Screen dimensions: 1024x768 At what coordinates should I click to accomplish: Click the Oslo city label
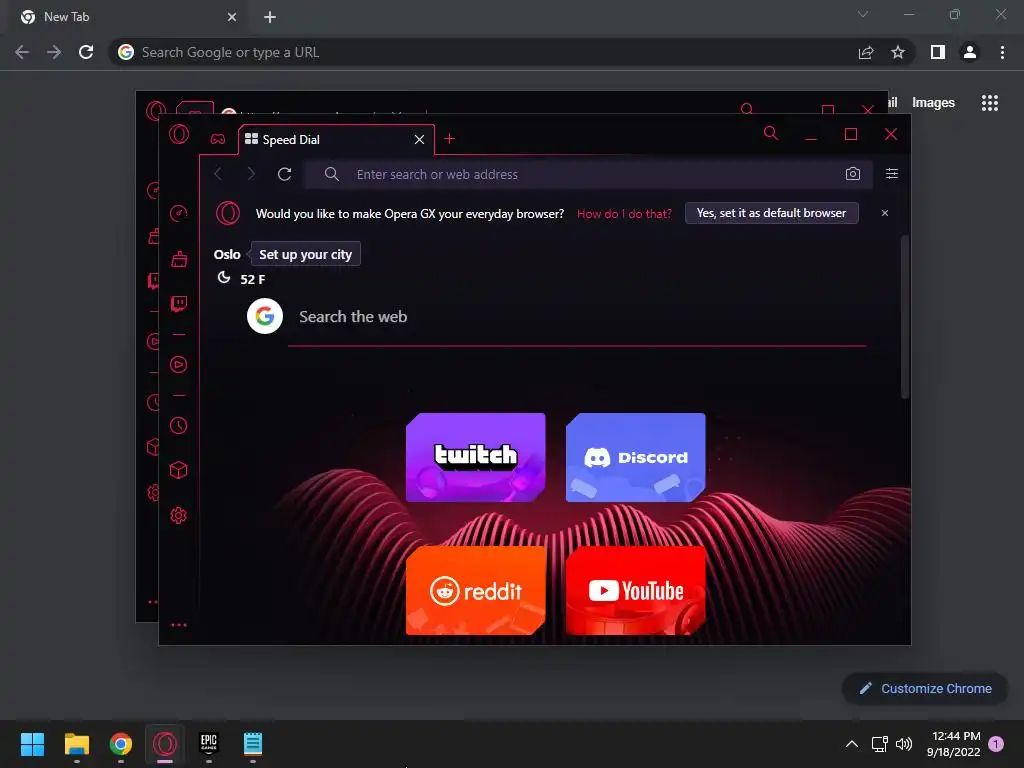pos(227,254)
